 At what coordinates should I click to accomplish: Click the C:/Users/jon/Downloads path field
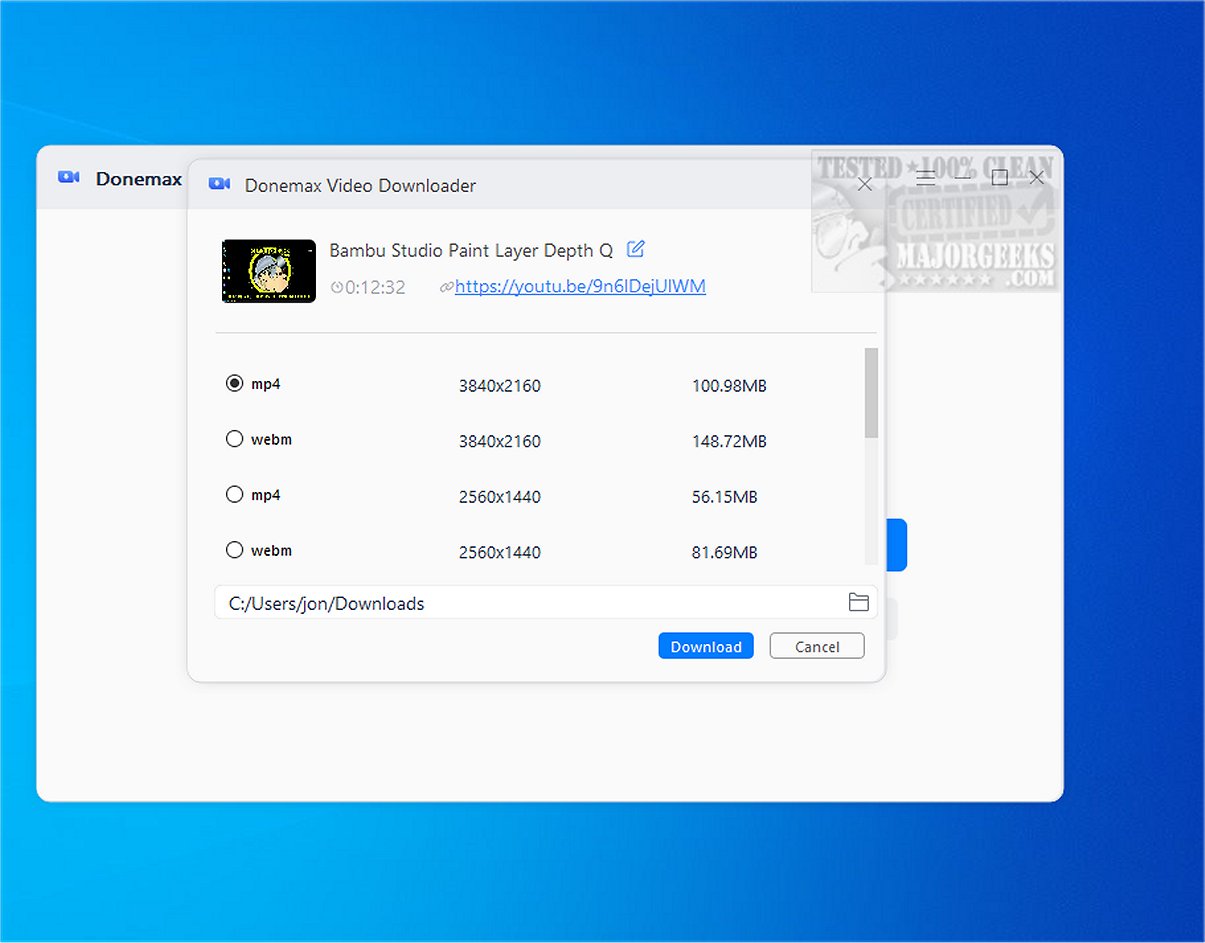click(546, 603)
